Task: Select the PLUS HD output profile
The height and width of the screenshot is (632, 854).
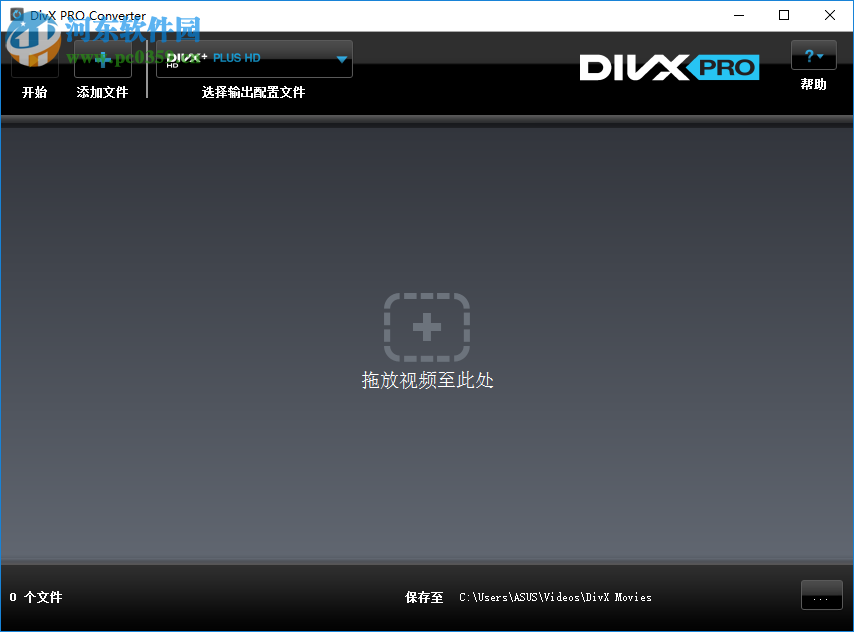Action: click(x=235, y=58)
